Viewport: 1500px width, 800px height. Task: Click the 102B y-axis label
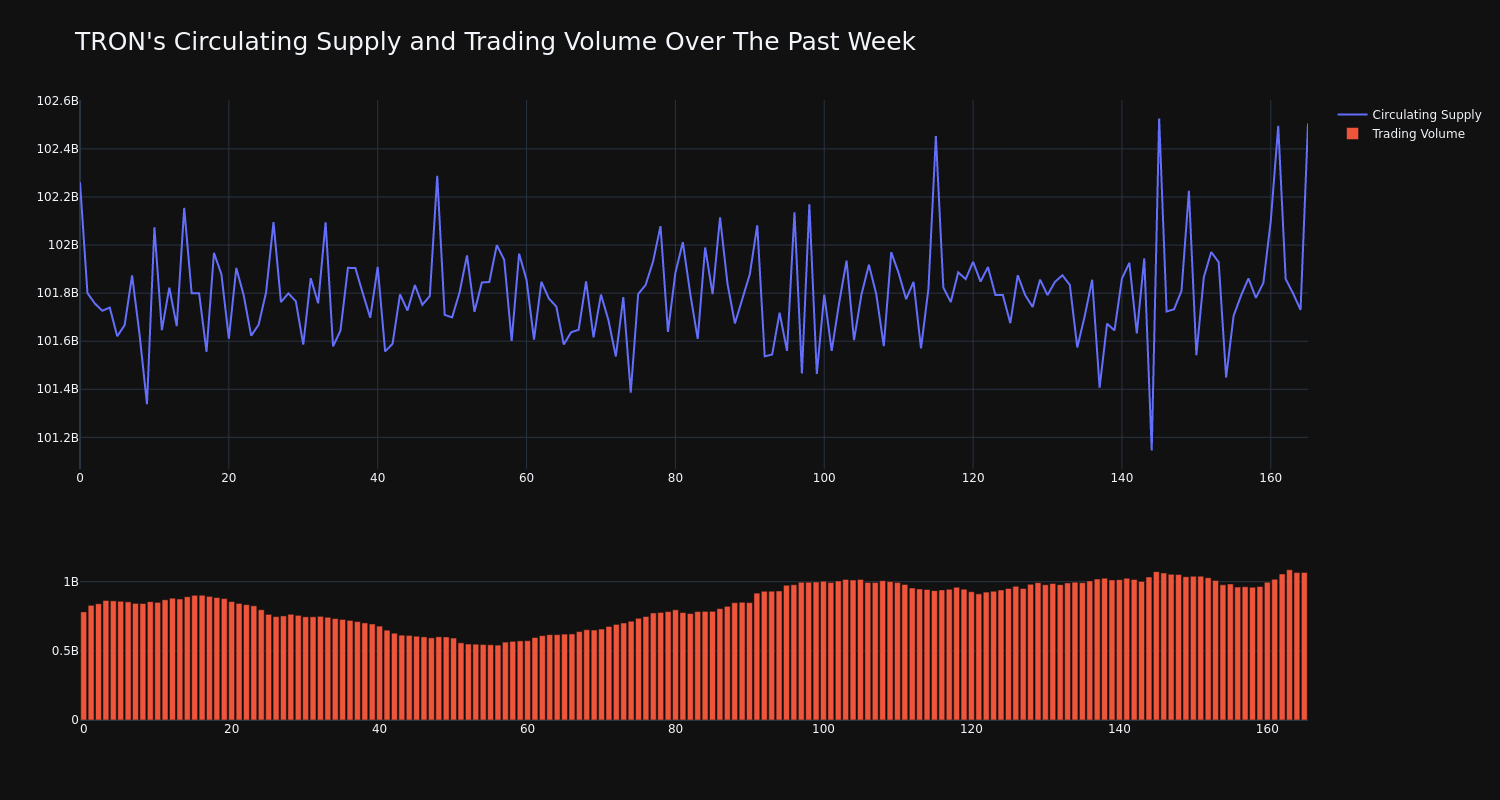point(63,245)
